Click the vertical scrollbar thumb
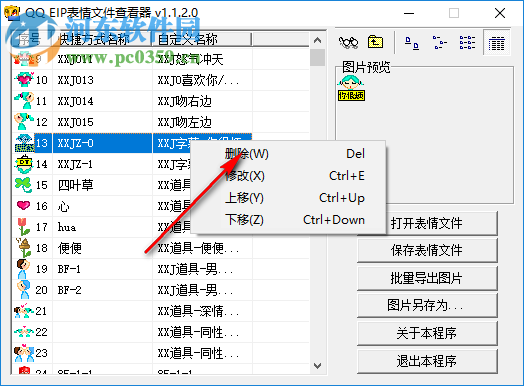 pyautogui.click(x=317, y=57)
